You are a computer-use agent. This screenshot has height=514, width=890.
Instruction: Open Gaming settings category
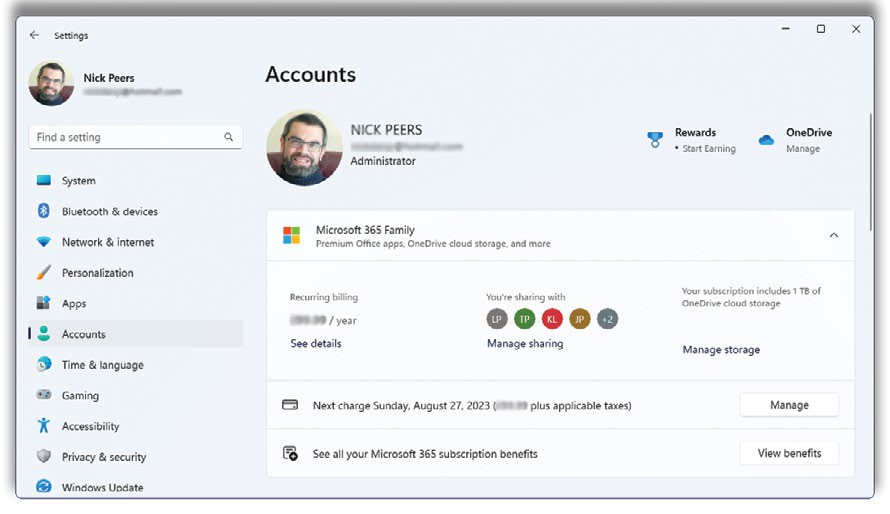[136, 395]
